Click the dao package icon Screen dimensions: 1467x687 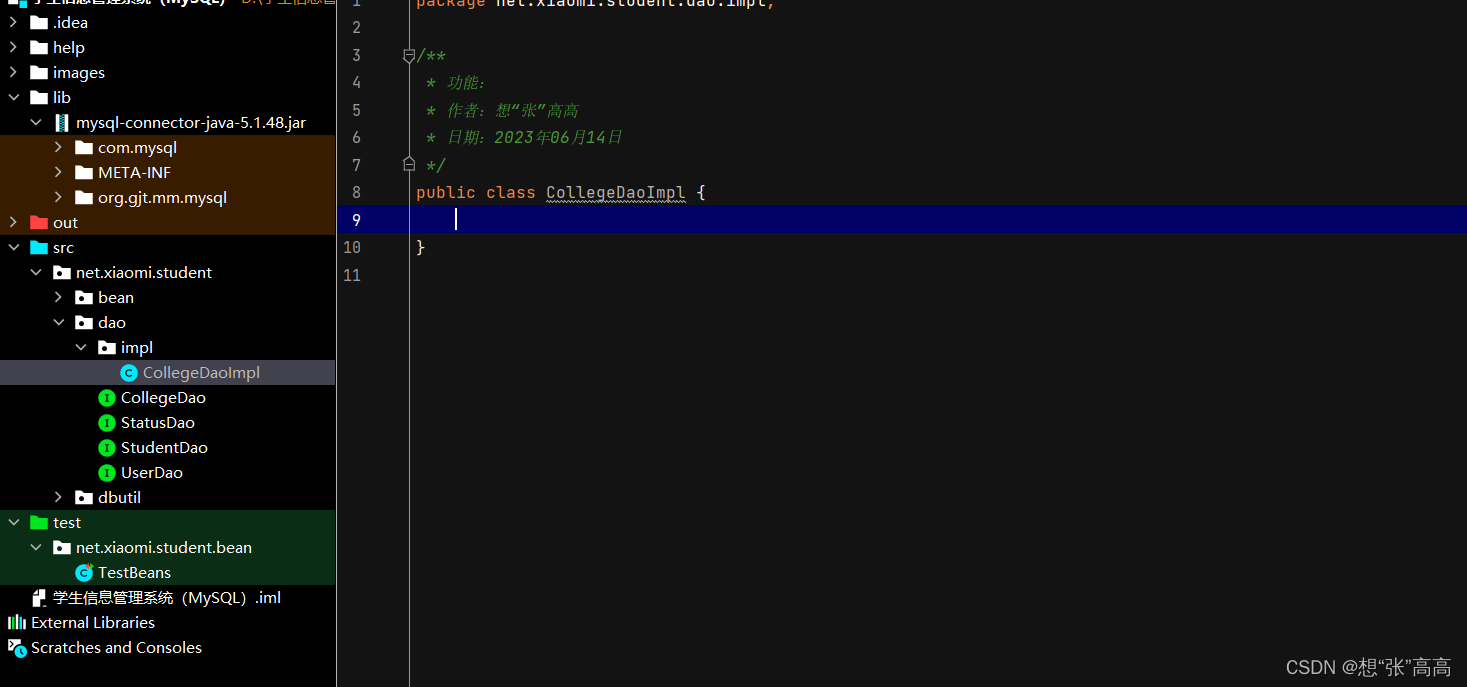click(84, 322)
